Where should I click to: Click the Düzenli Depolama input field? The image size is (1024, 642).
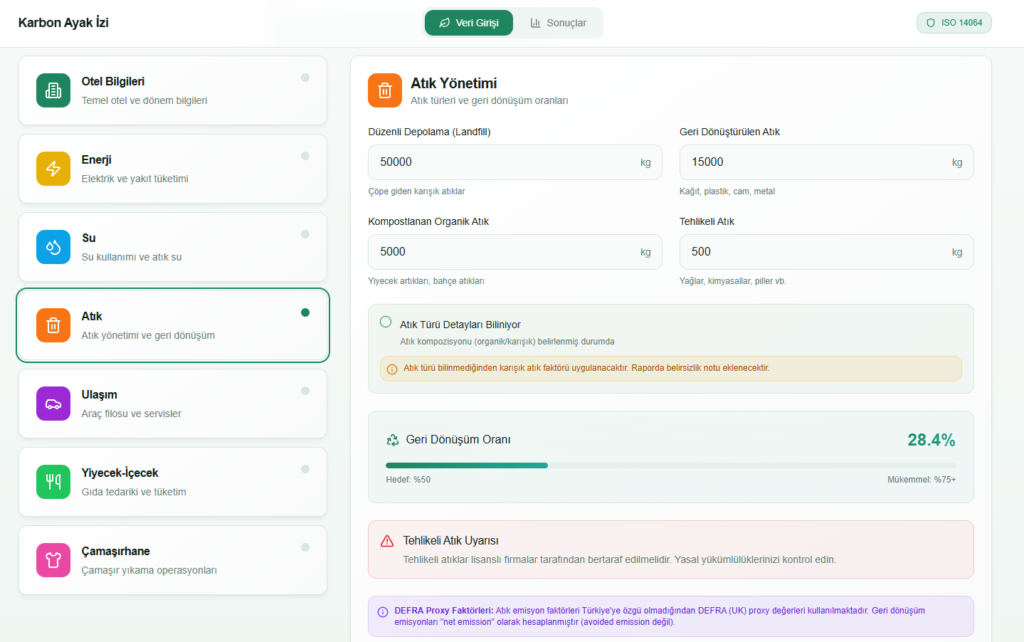(500, 162)
